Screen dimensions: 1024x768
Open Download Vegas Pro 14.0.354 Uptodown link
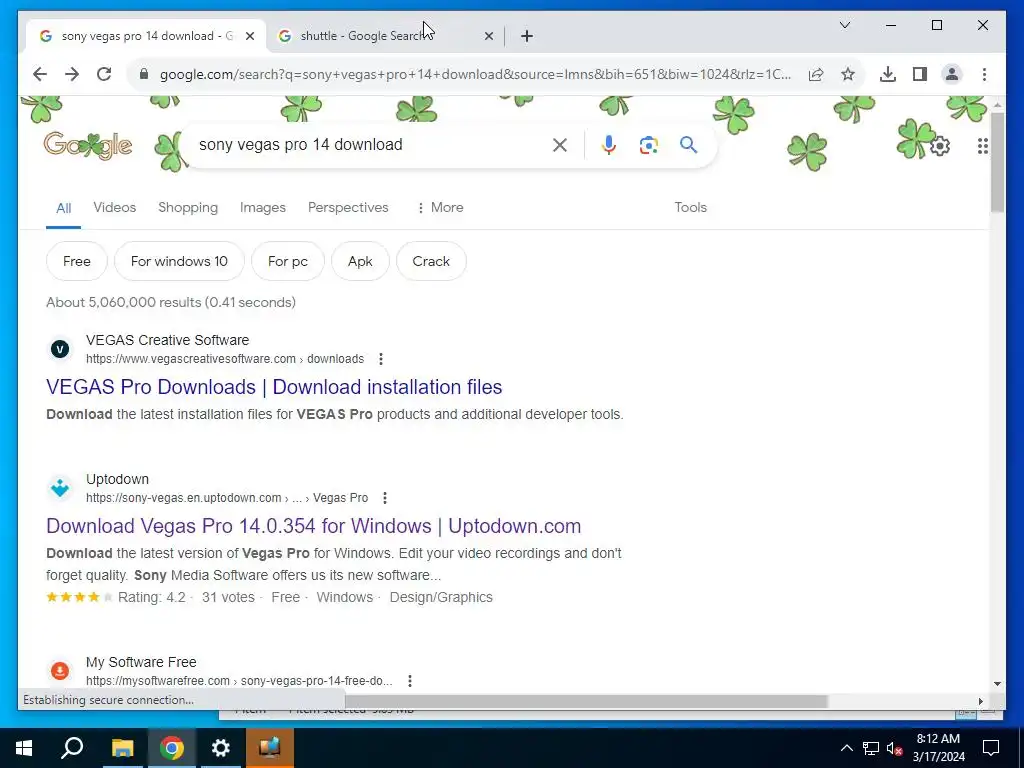point(313,526)
